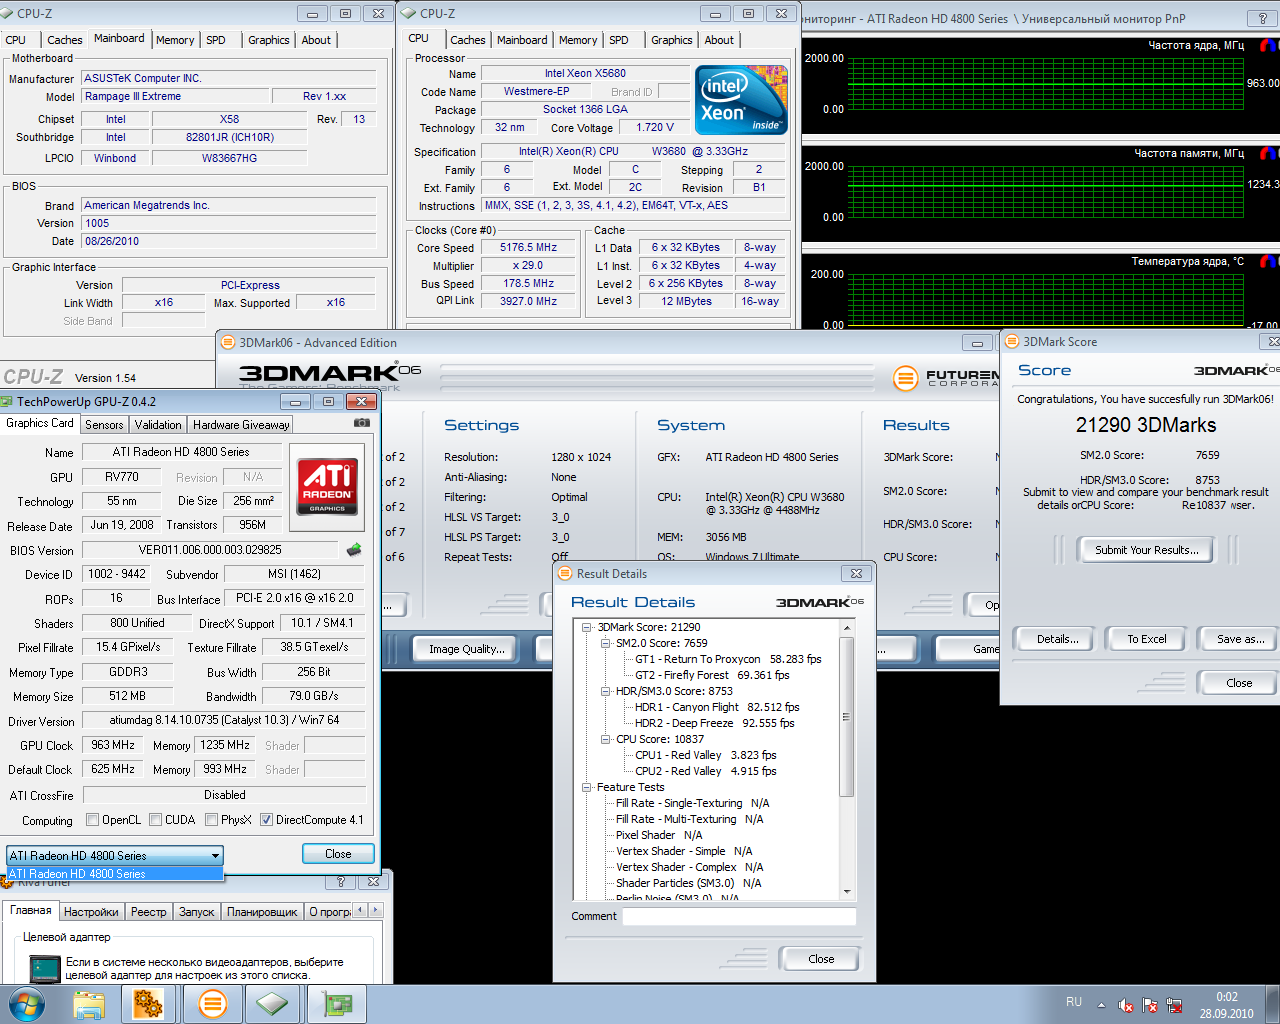The width and height of the screenshot is (1280, 1024).
Task: Open the Caches tab in right CPU-Z window
Action: pyautogui.click(x=467, y=40)
